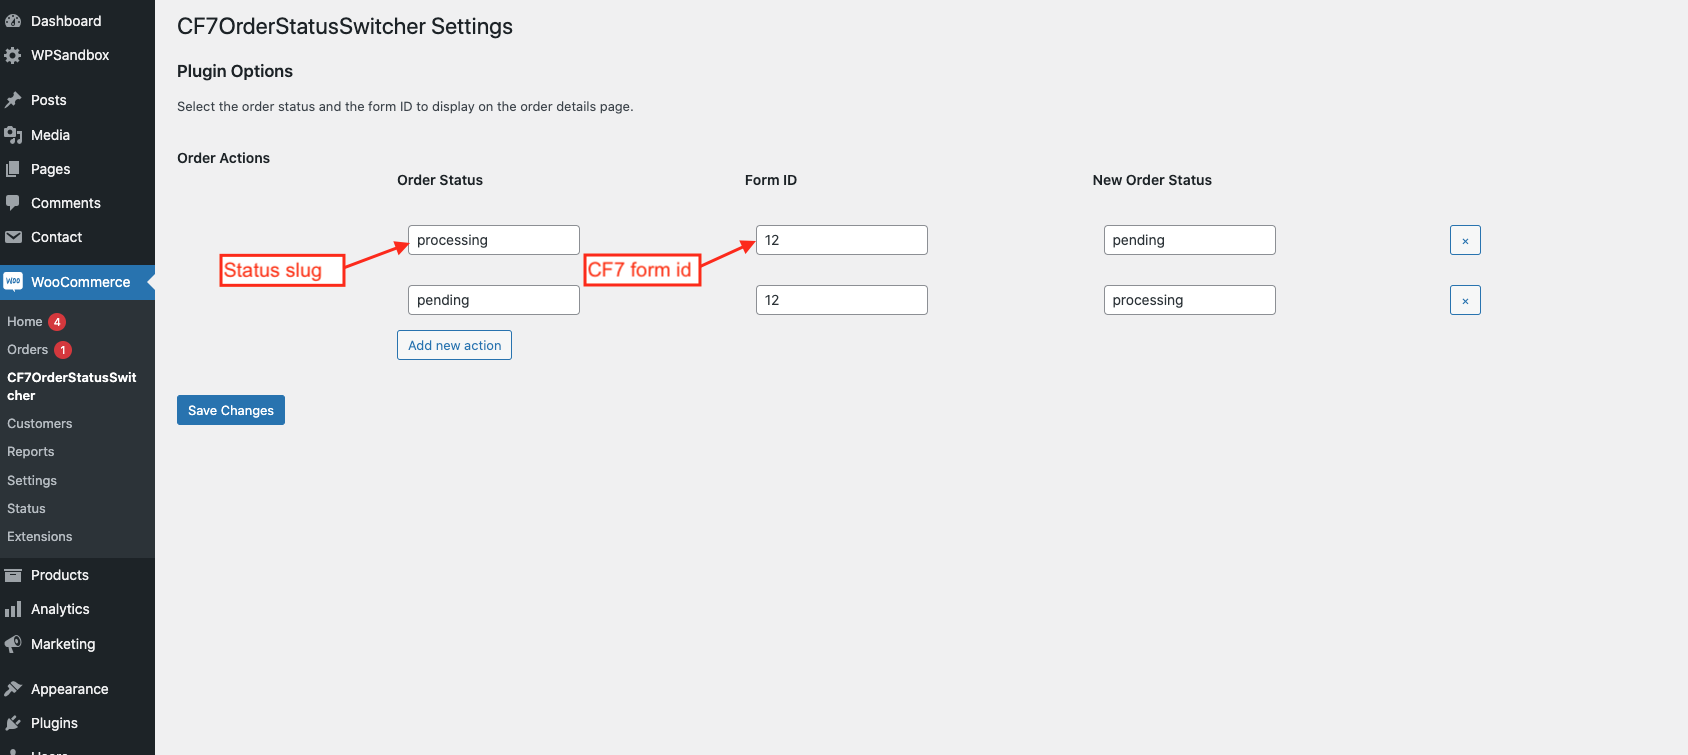Click the CF7OrderStatusSwitcher Settings page heading
This screenshot has height=755, width=1688.
tap(345, 27)
